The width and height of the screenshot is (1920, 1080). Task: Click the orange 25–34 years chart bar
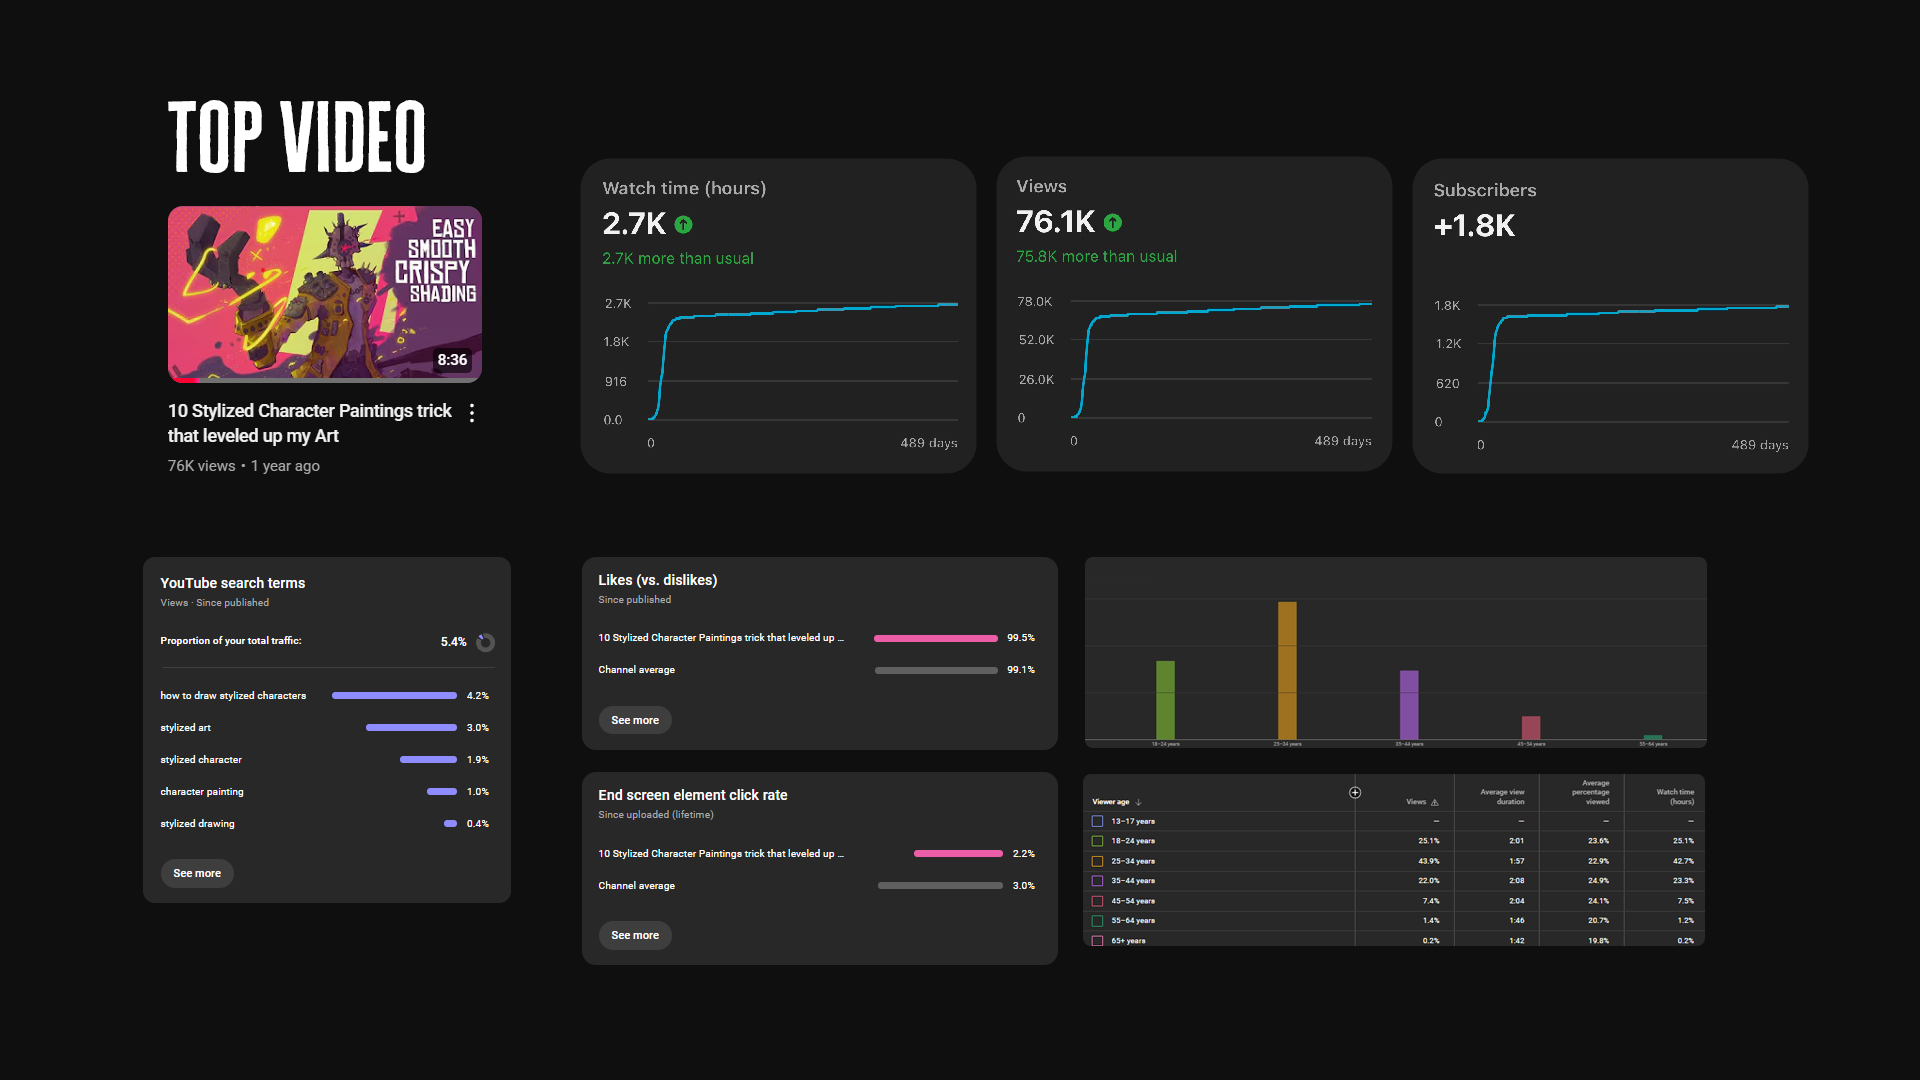click(1287, 670)
